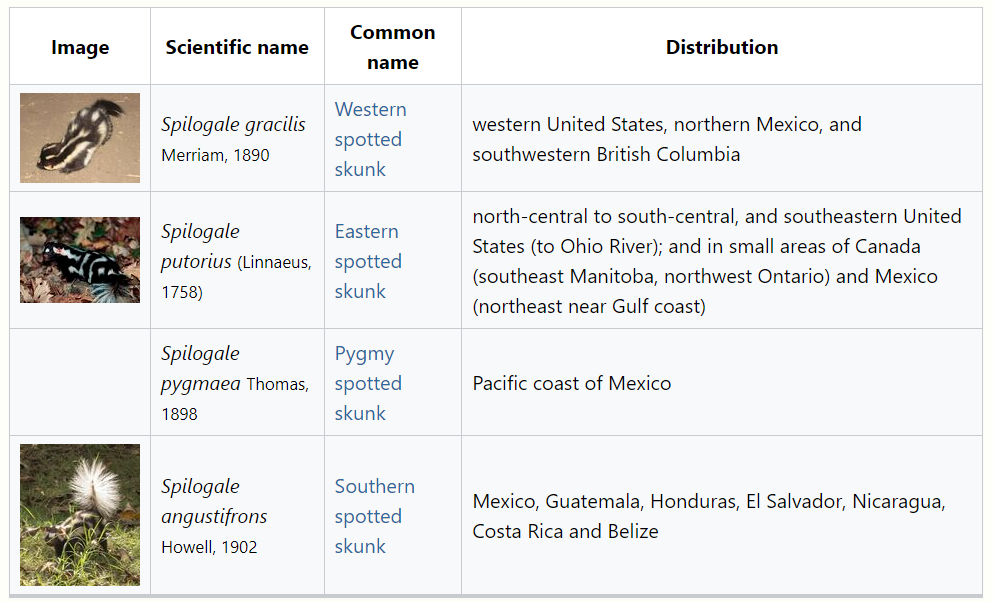Click the 'Merriam, 1890' authority text
993x602 pixels.
(x=215, y=156)
